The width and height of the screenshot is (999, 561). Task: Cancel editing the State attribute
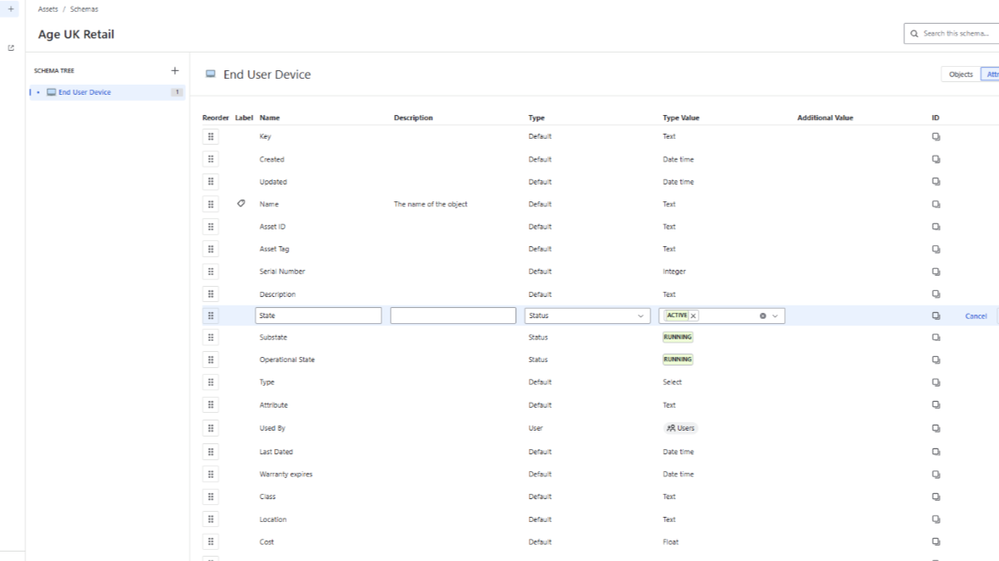tap(975, 316)
